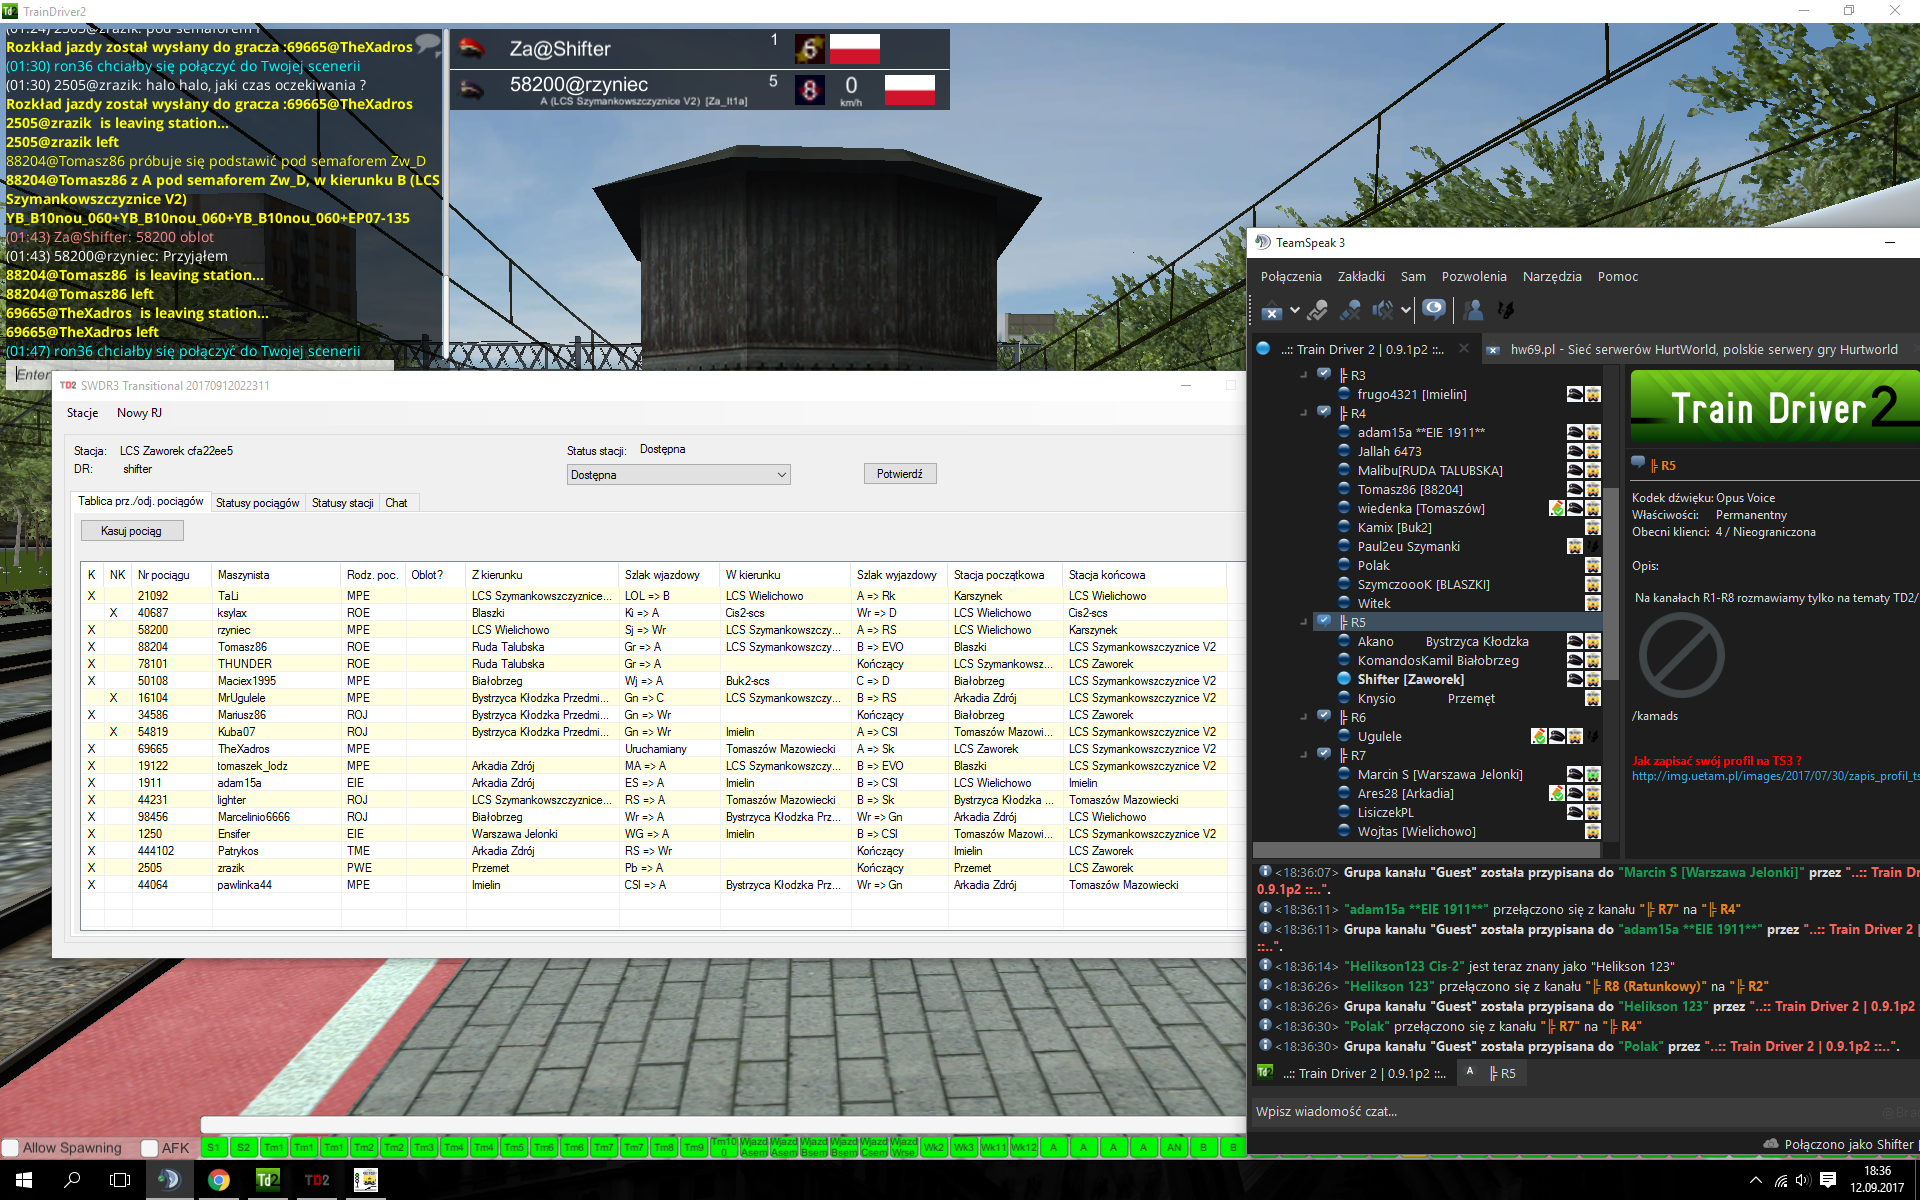Click the TeamSpeak channel tree horizontal scrollbar

(1427, 850)
